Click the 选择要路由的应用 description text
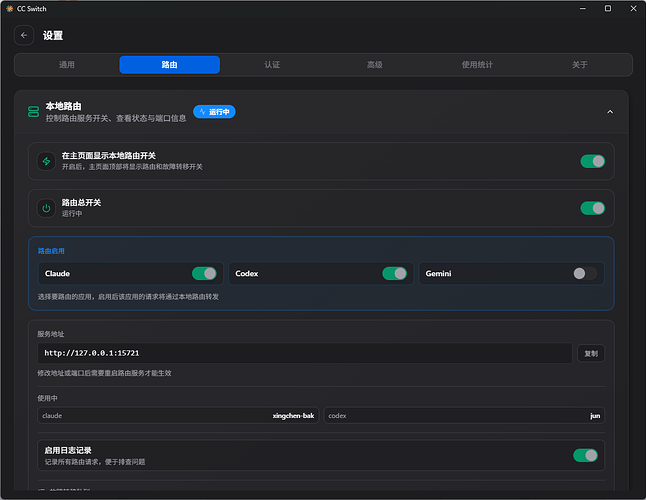Image resolution: width=646 pixels, height=500 pixels. [128, 297]
